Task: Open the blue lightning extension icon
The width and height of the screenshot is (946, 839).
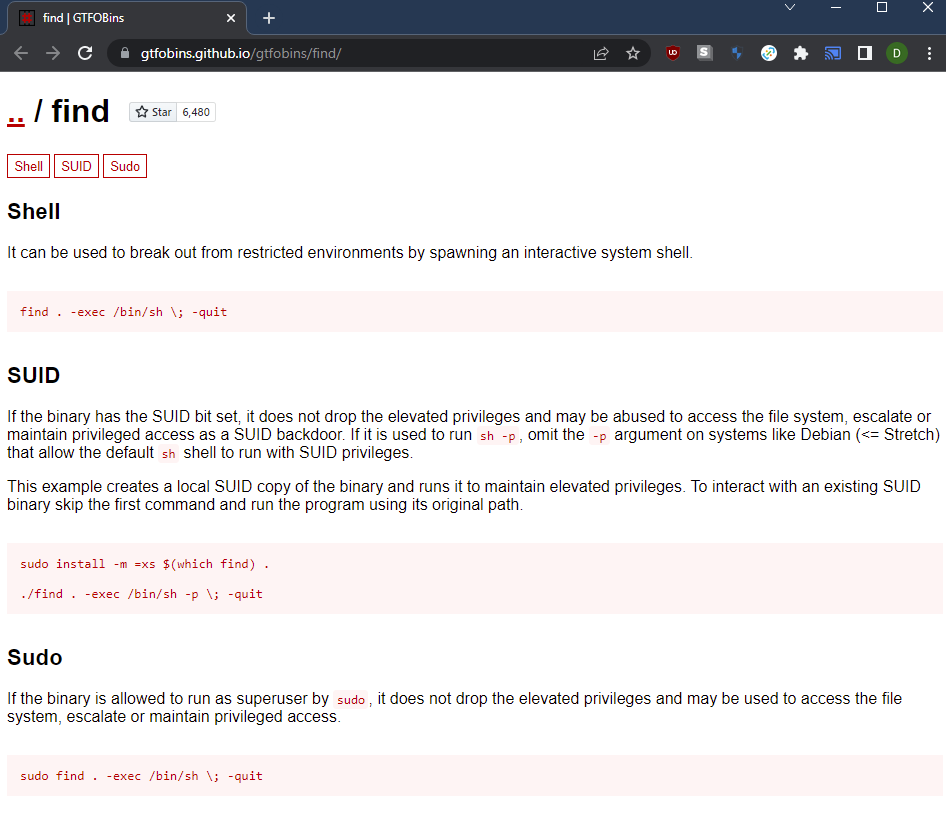Action: [x=737, y=53]
